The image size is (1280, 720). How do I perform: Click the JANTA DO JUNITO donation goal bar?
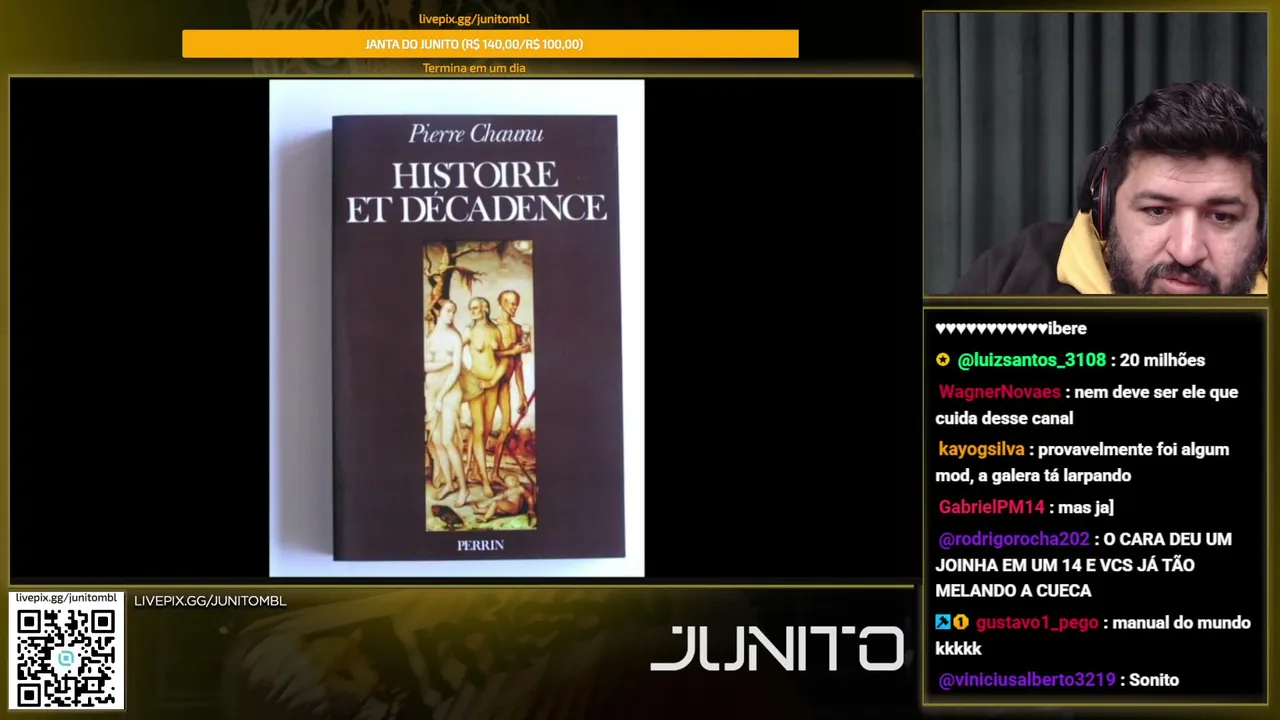pyautogui.click(x=490, y=44)
